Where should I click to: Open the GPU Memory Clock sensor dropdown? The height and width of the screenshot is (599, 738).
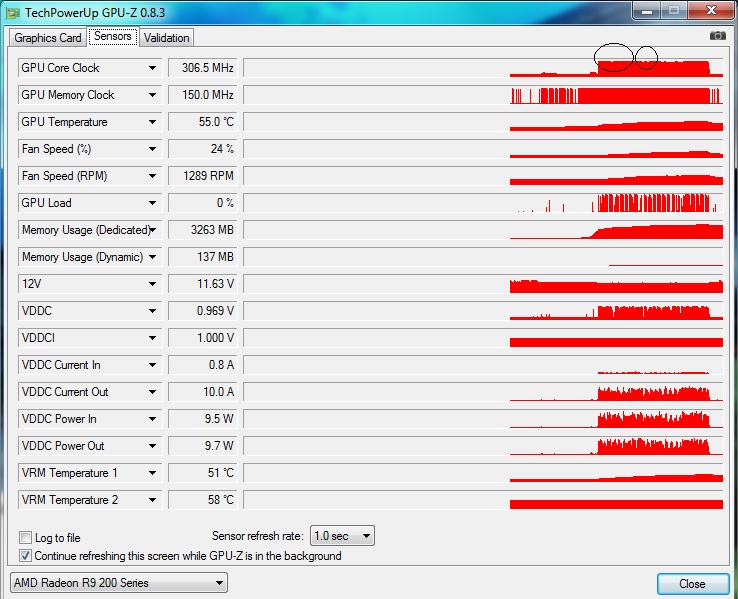click(152, 95)
